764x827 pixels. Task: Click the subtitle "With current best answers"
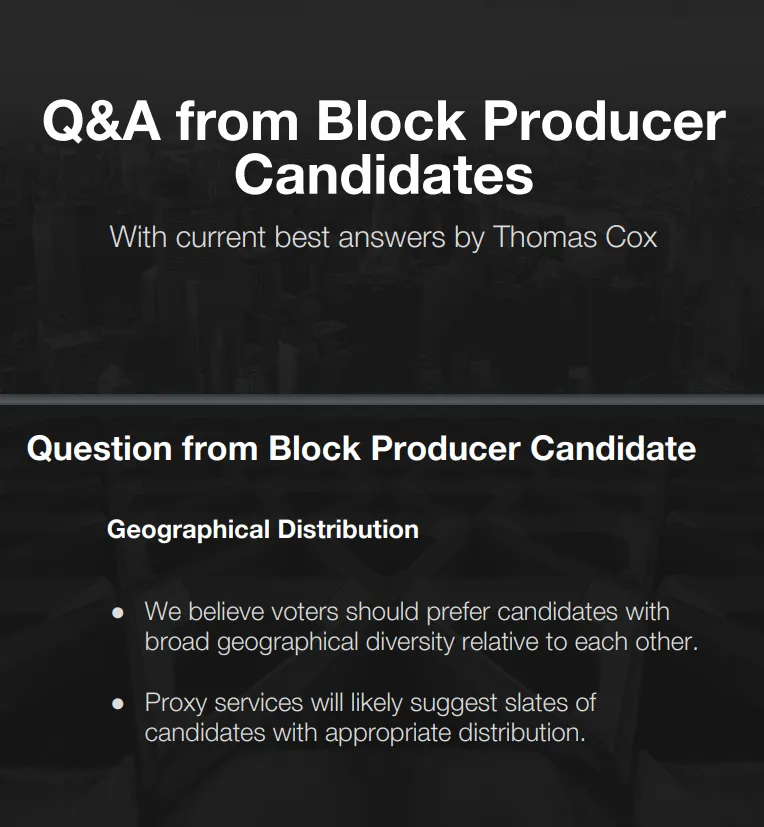pyautogui.click(x=277, y=237)
